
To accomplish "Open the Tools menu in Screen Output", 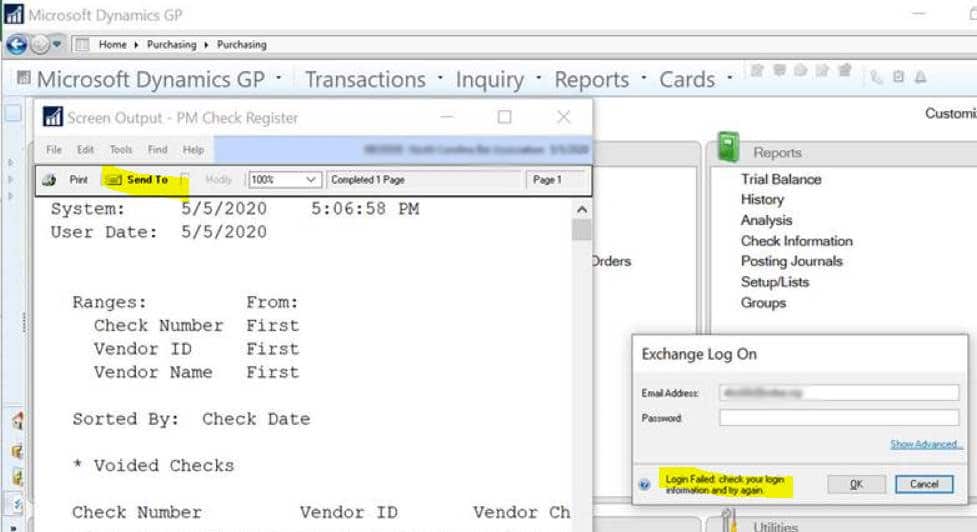I will [121, 150].
